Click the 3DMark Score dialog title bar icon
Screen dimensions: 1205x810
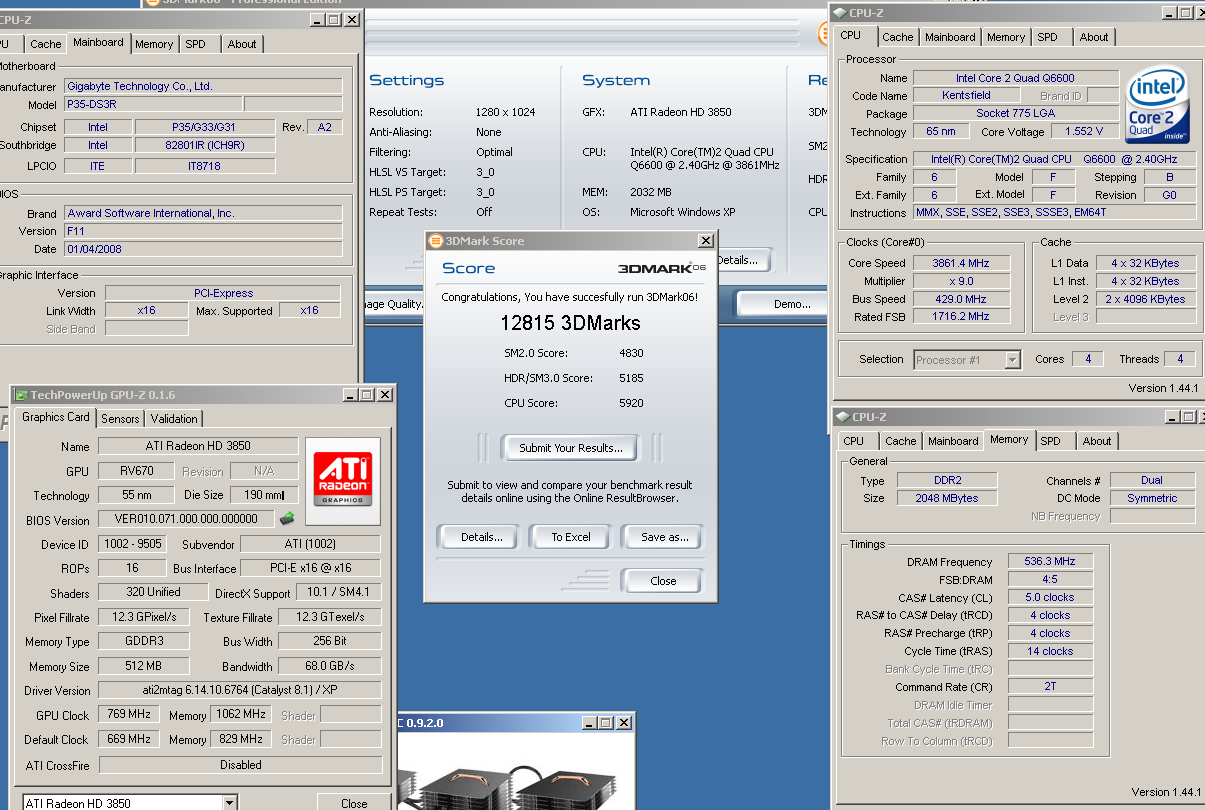point(435,241)
